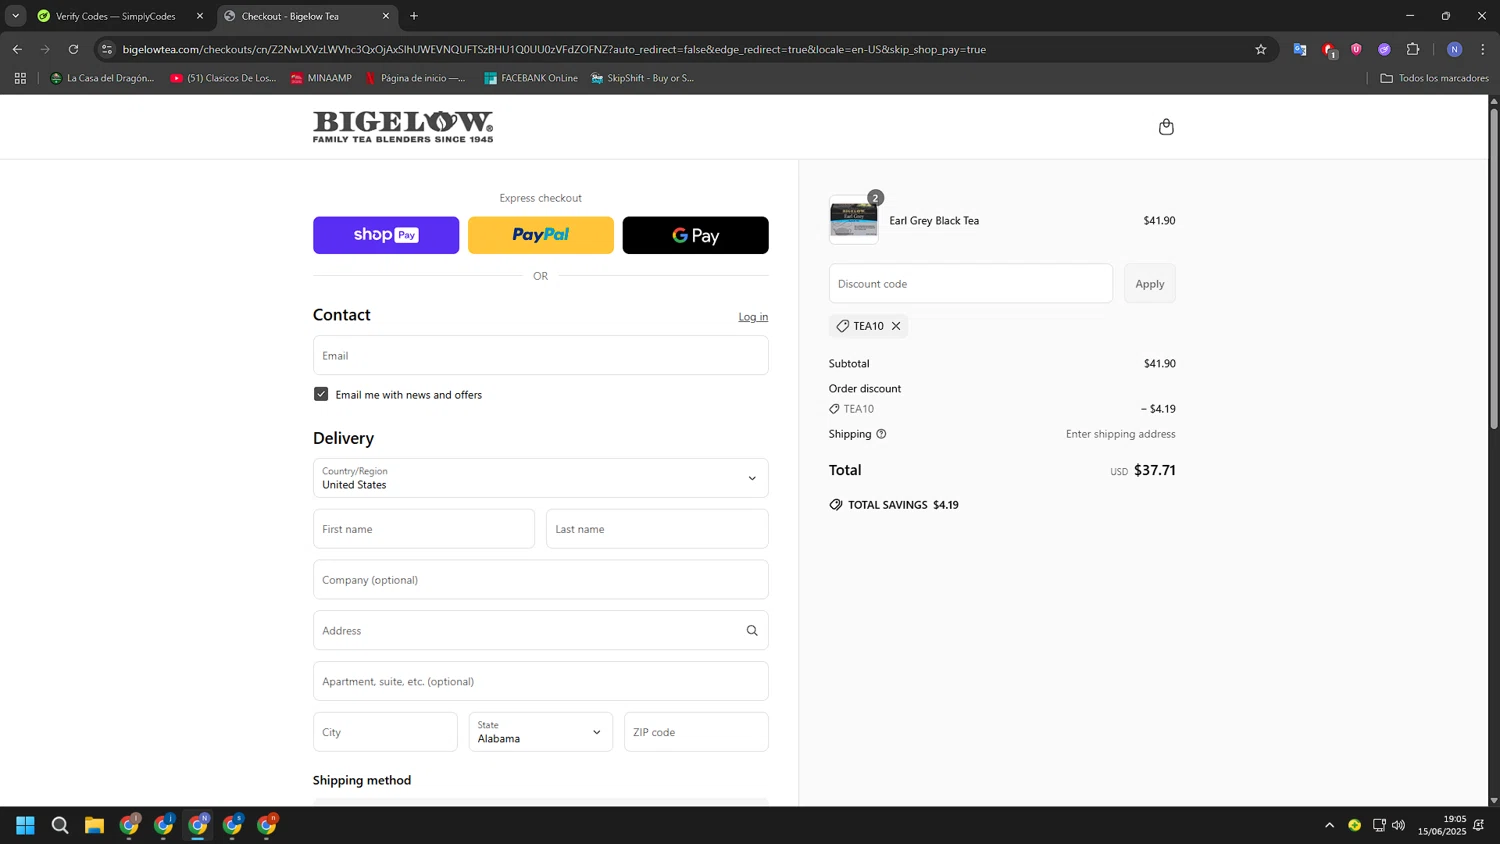Open a new browser tab

(414, 16)
